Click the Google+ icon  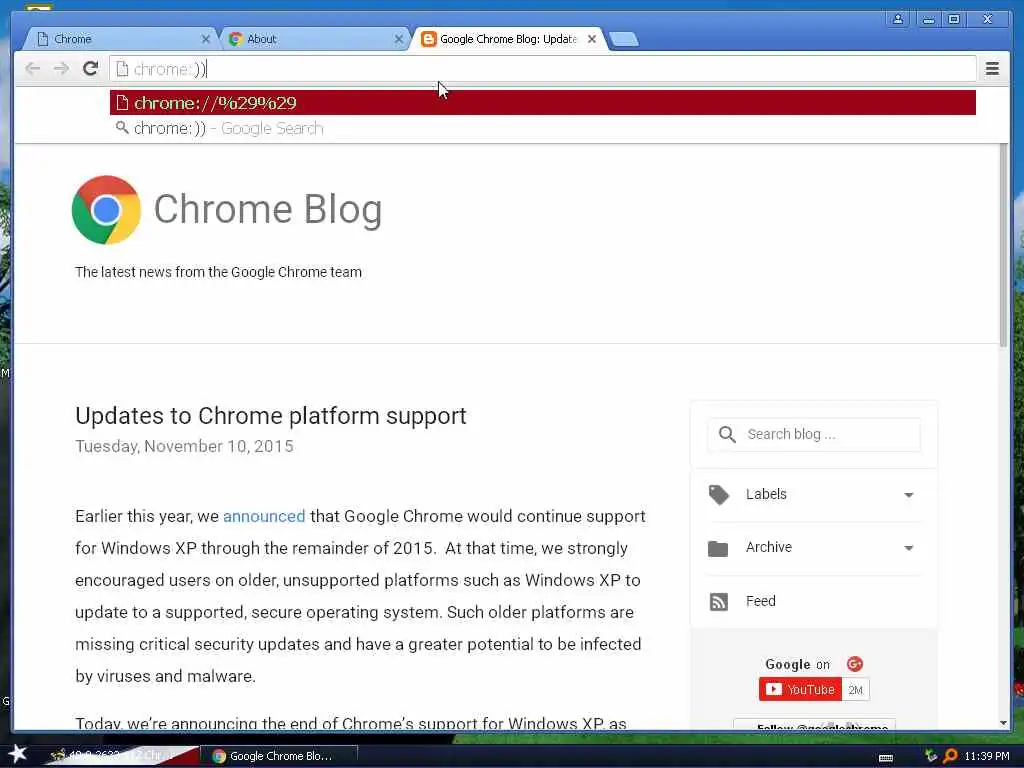pyautogui.click(x=855, y=664)
